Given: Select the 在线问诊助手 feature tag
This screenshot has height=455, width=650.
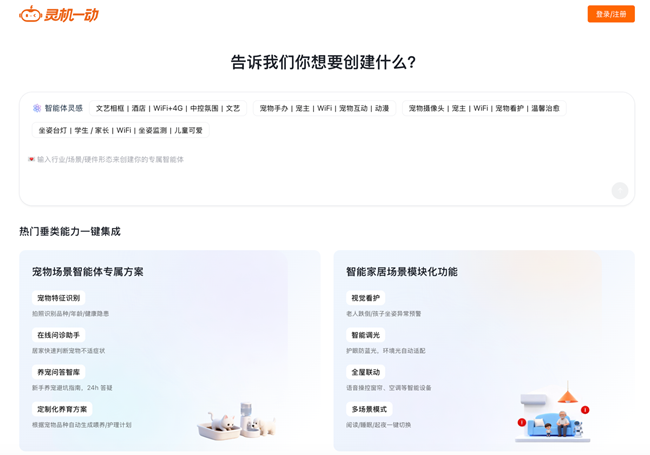Looking at the screenshot, I should point(58,335).
